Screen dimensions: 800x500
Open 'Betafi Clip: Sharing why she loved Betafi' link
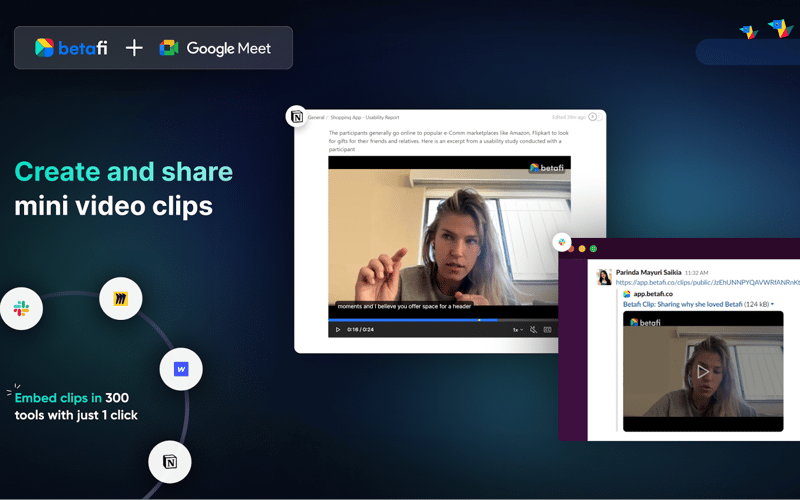(x=683, y=304)
